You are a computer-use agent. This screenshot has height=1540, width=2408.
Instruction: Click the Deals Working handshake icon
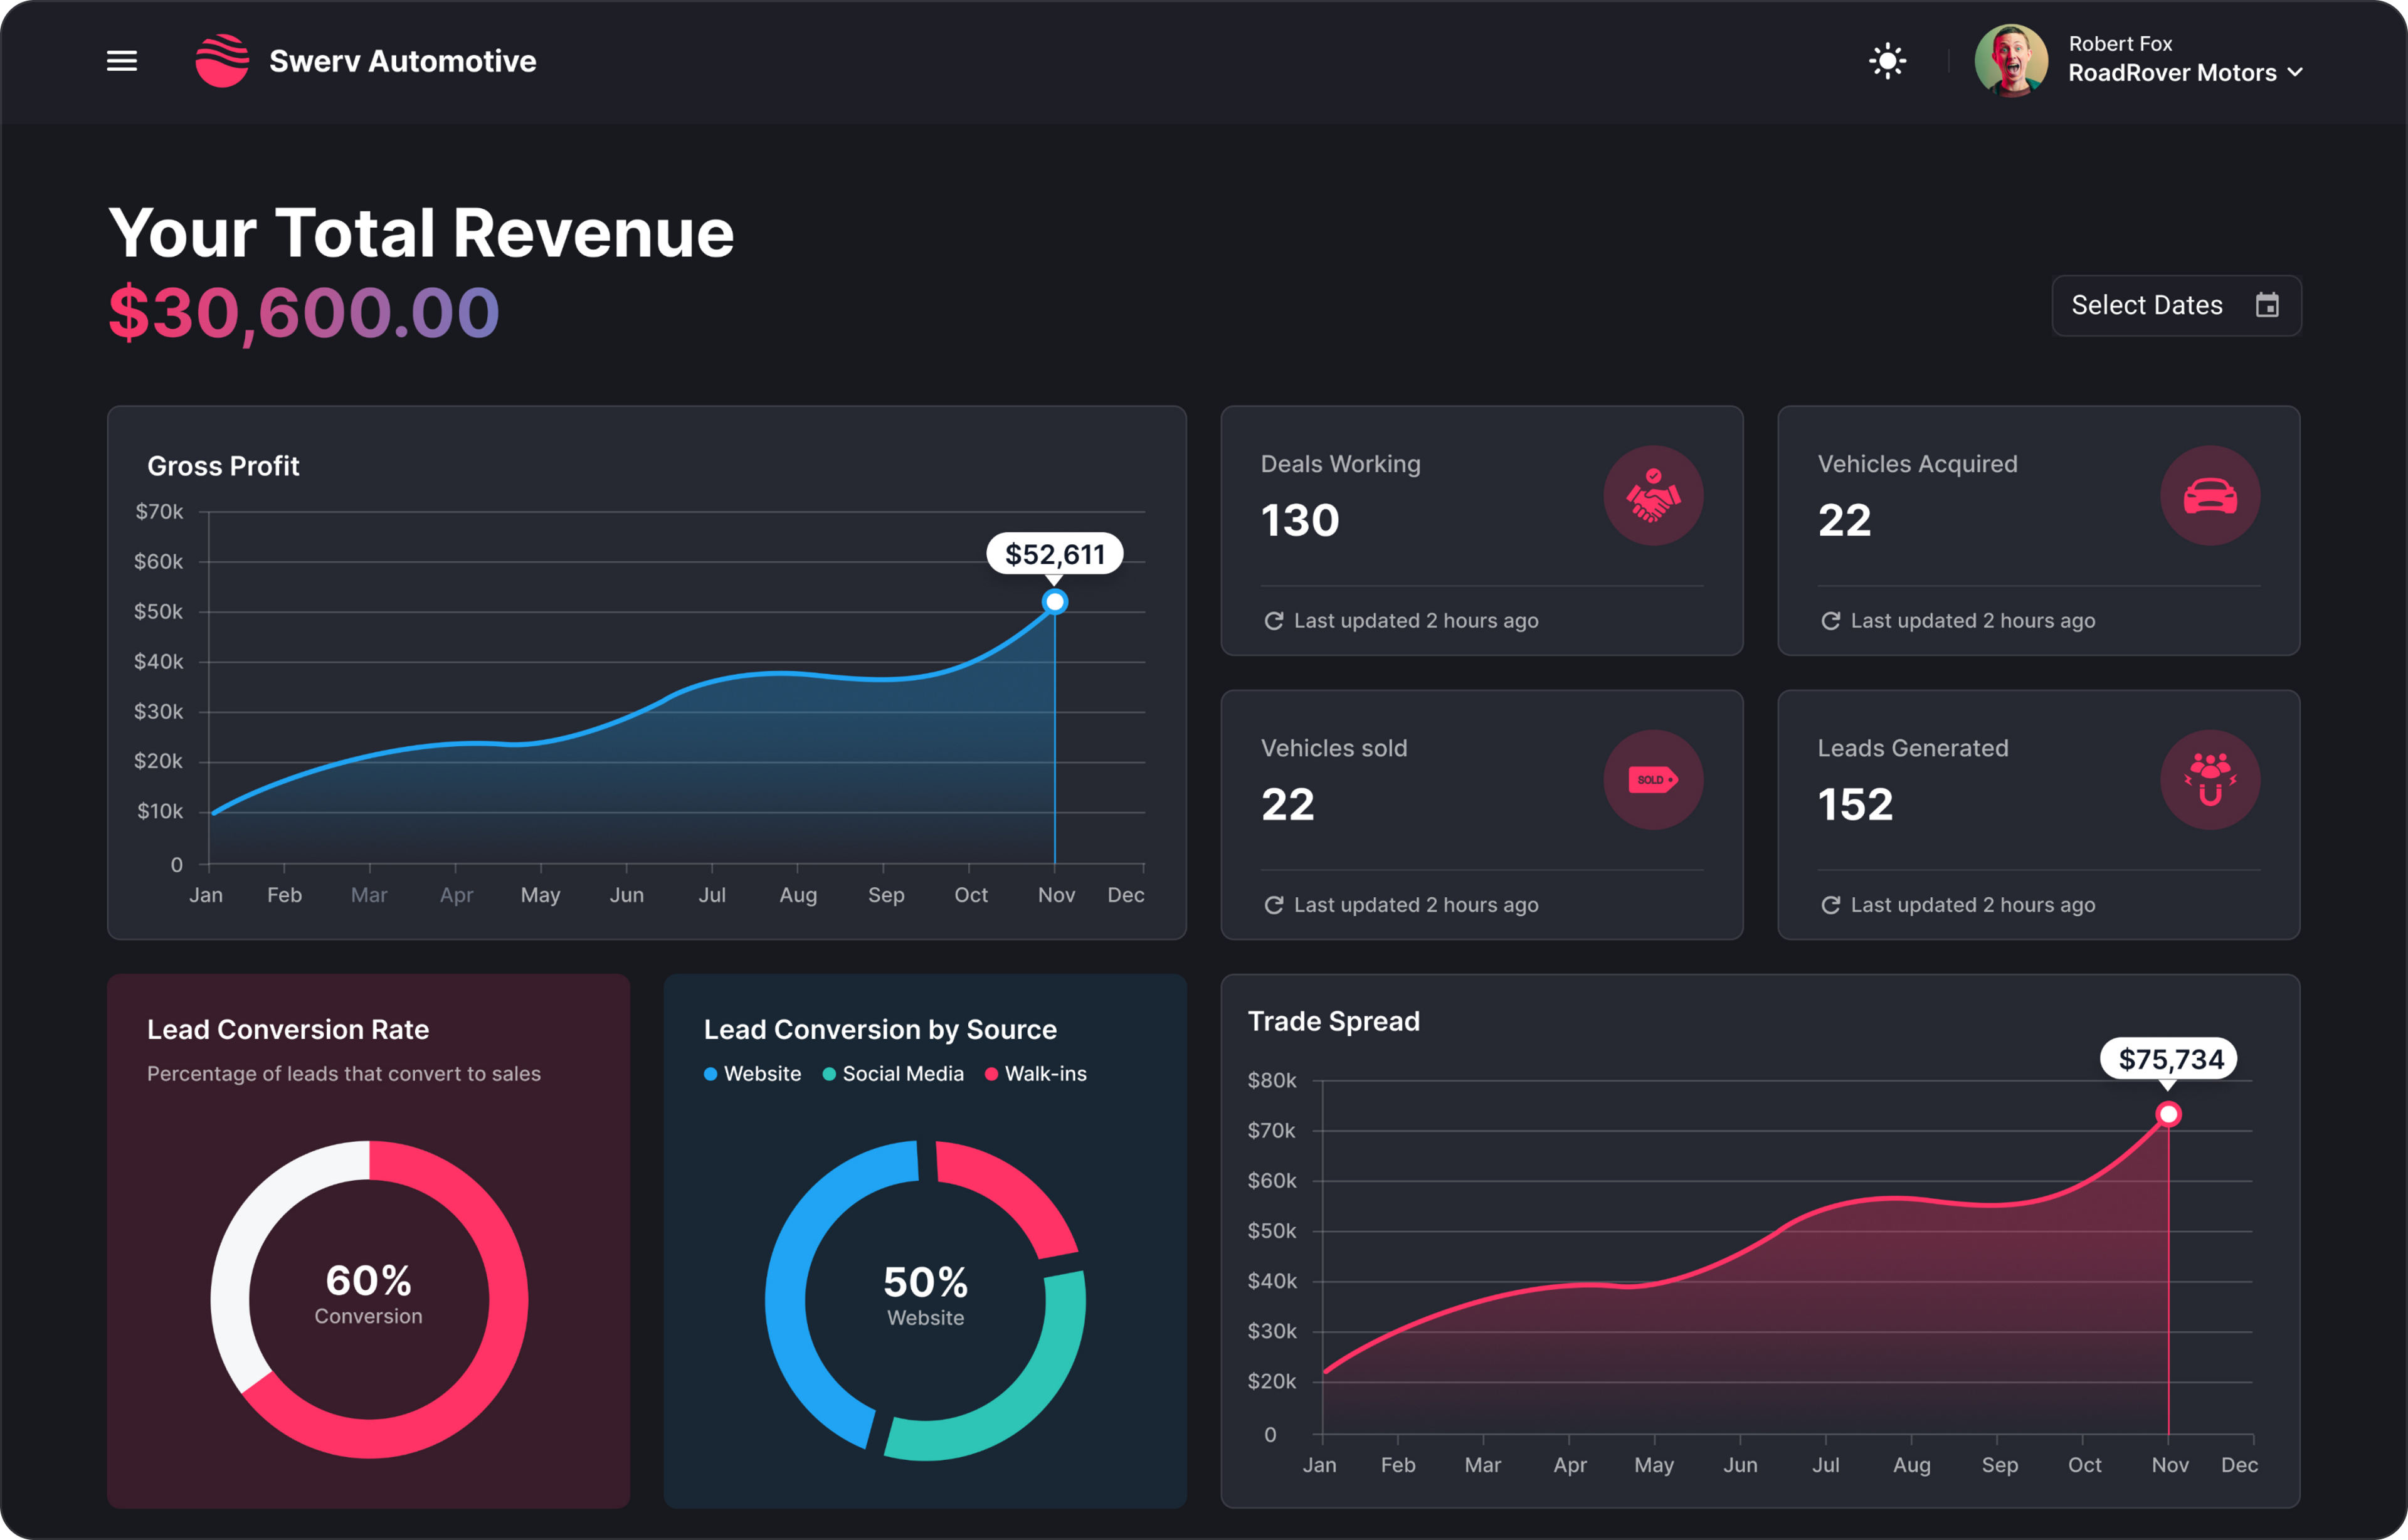[x=1653, y=495]
